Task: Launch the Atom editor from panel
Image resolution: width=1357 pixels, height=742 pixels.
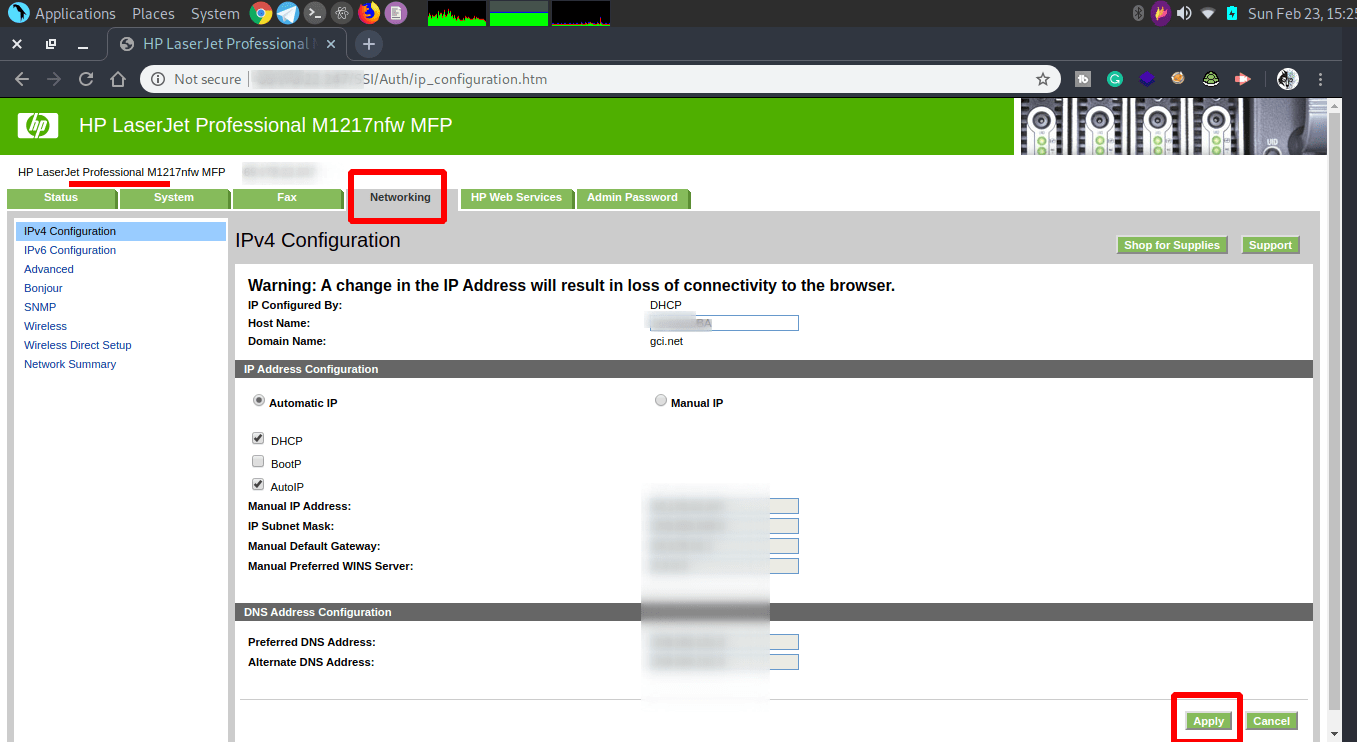Action: click(342, 13)
